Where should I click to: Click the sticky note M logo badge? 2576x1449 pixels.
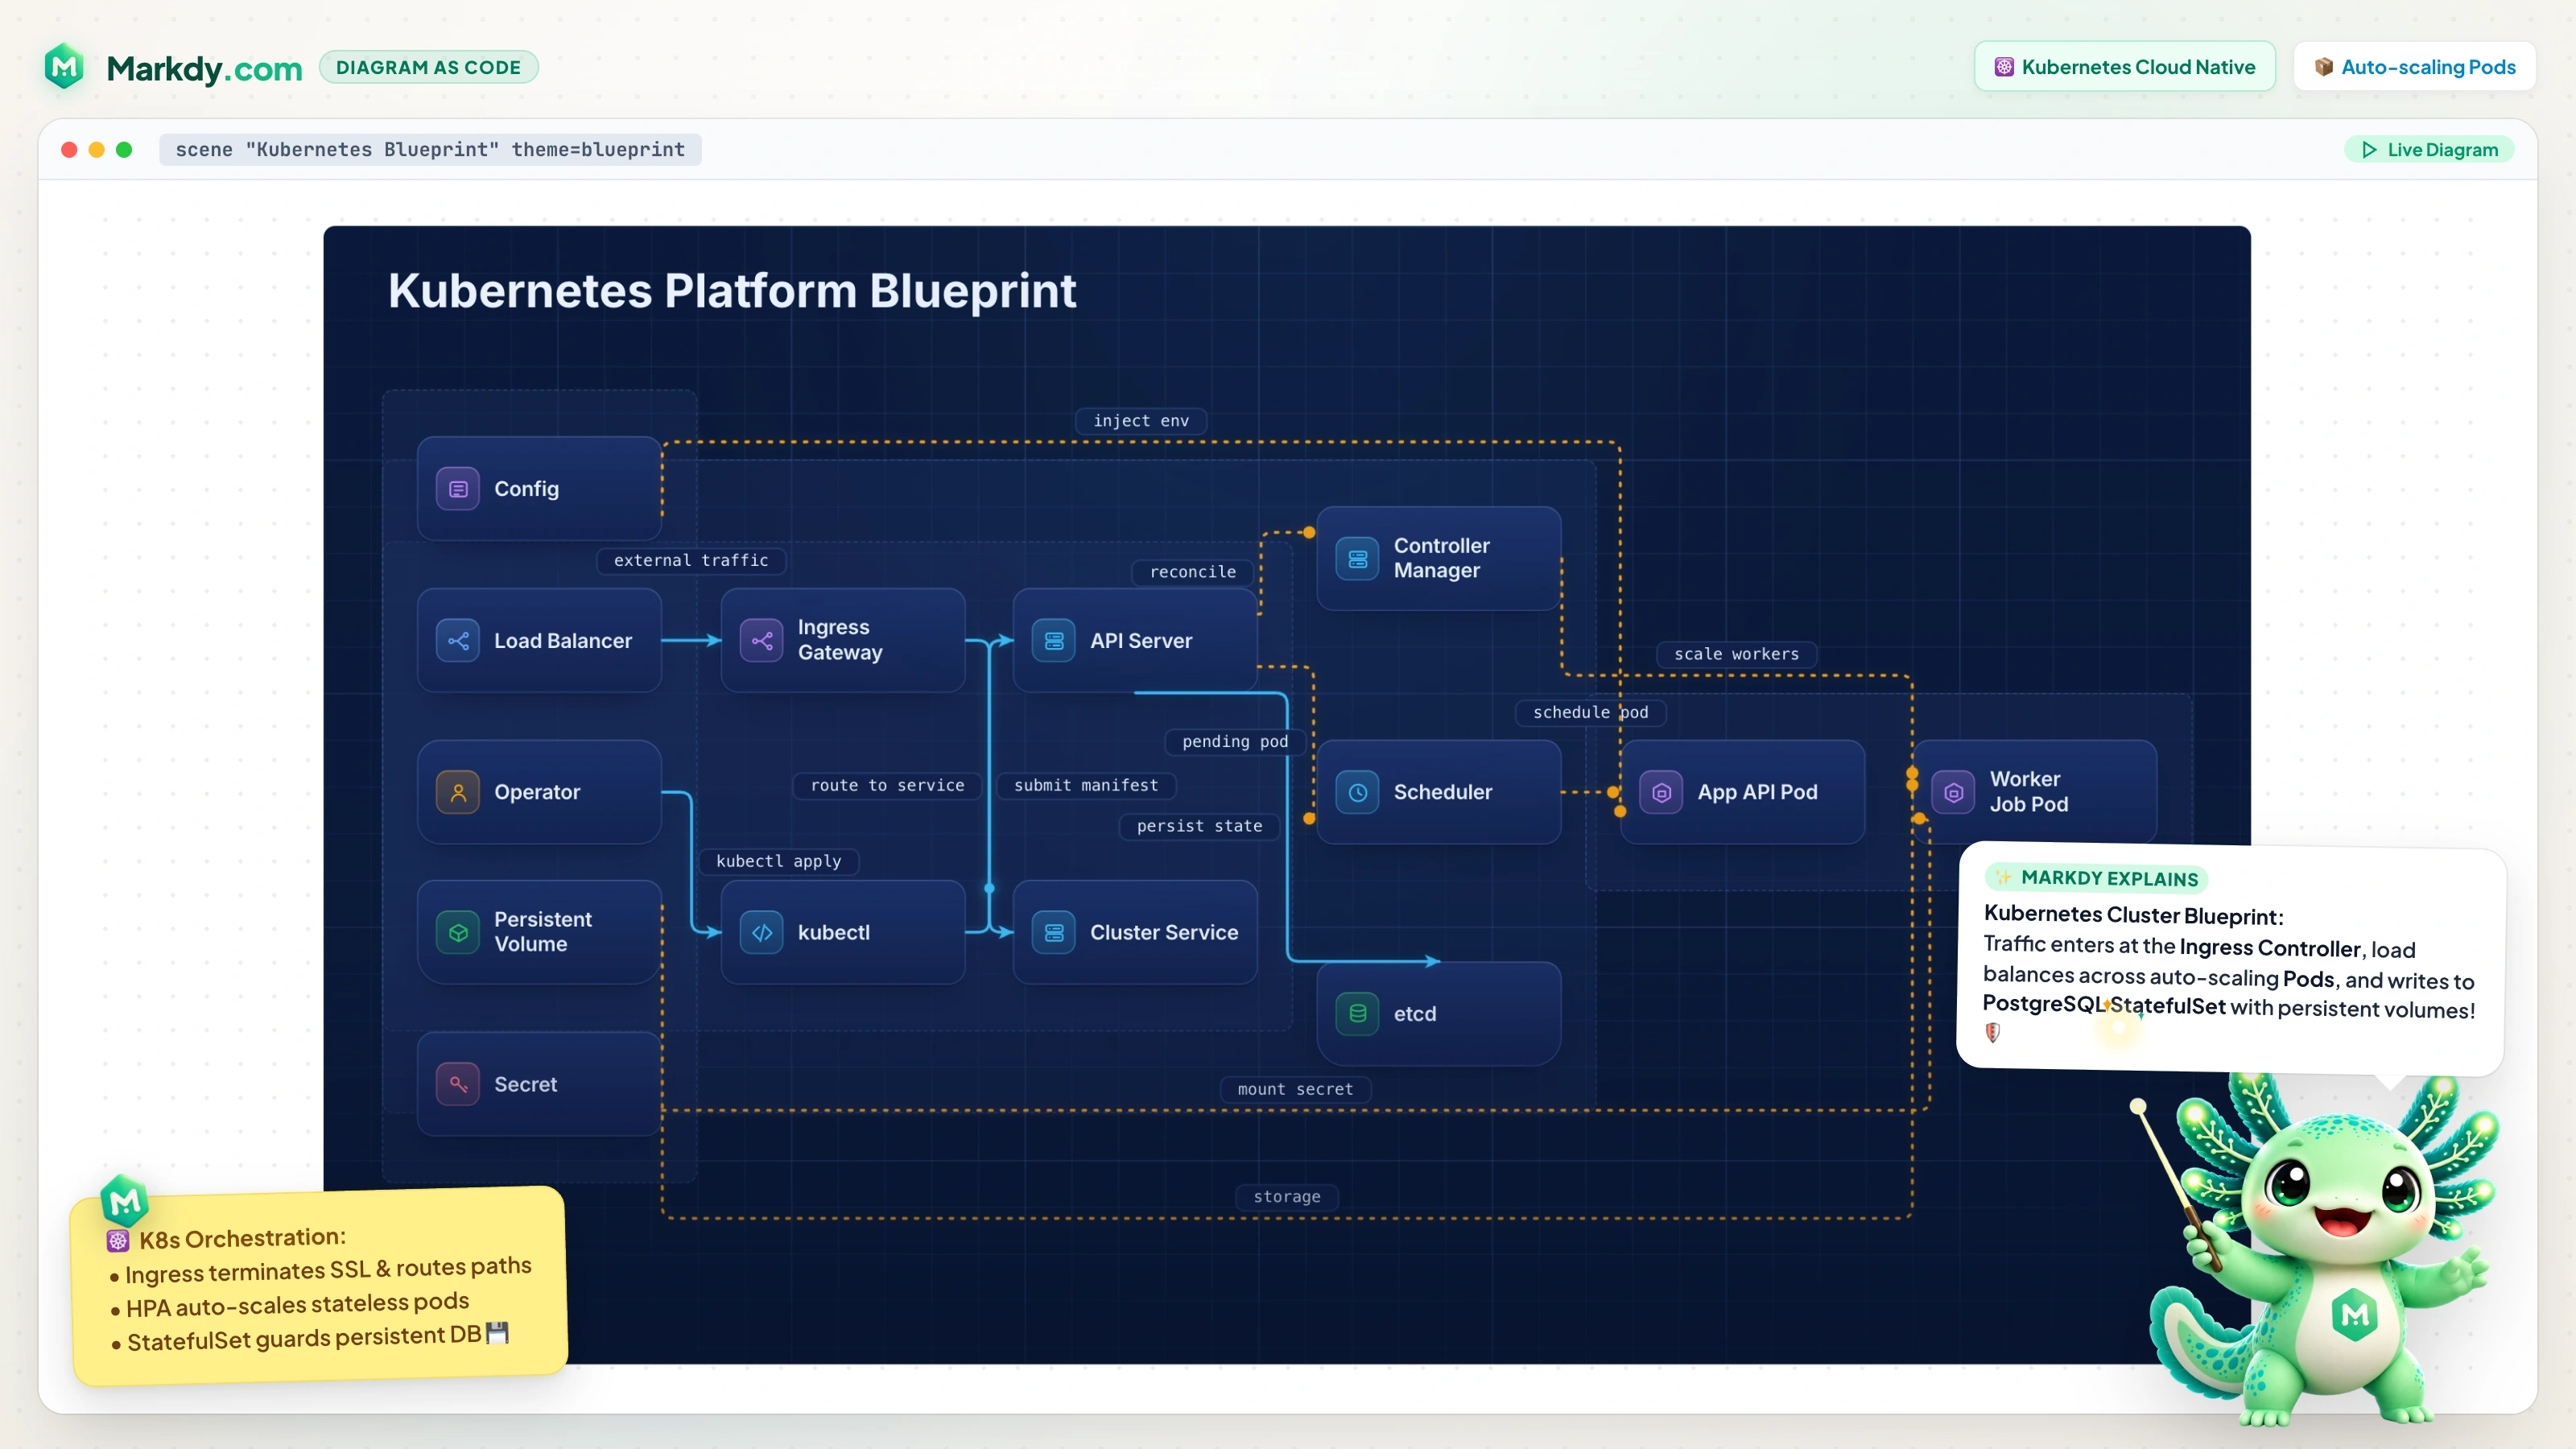click(x=125, y=1201)
